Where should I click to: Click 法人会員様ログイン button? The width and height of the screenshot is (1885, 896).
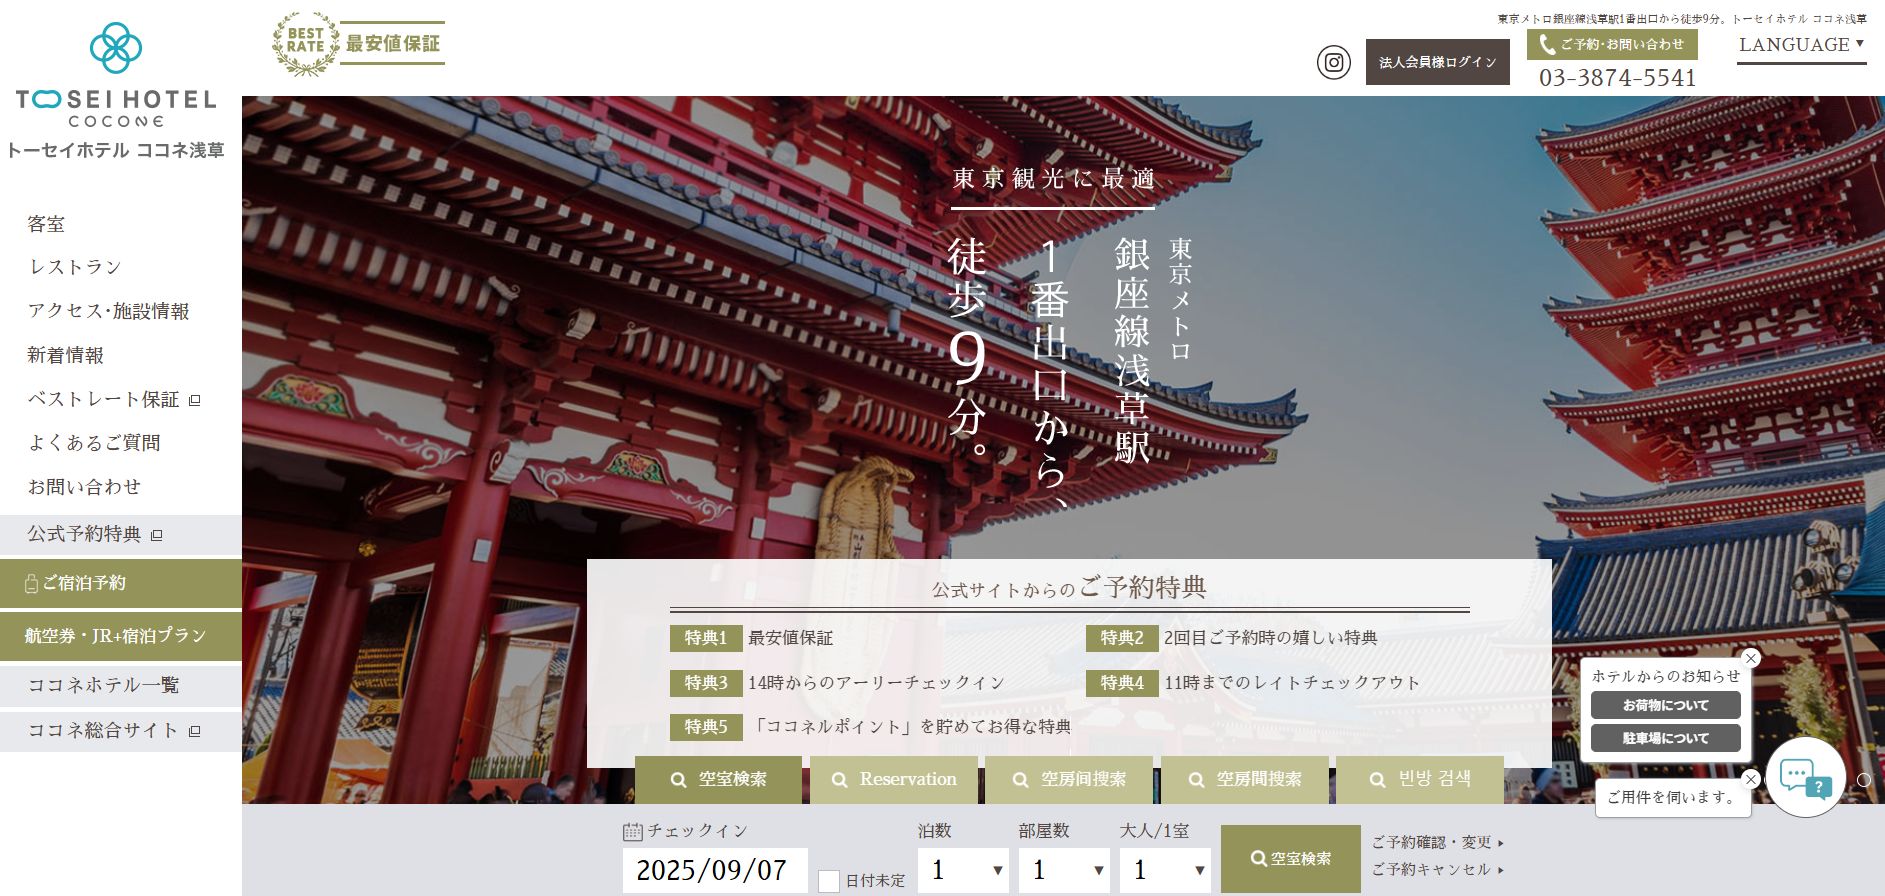[x=1438, y=62]
